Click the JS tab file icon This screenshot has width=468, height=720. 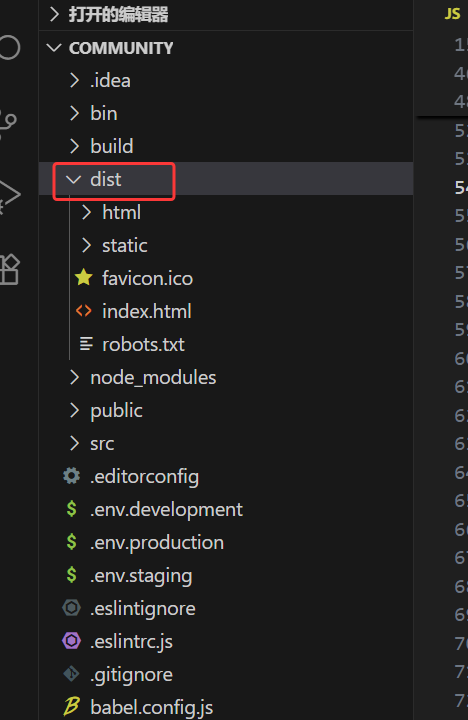pyautogui.click(x=452, y=14)
